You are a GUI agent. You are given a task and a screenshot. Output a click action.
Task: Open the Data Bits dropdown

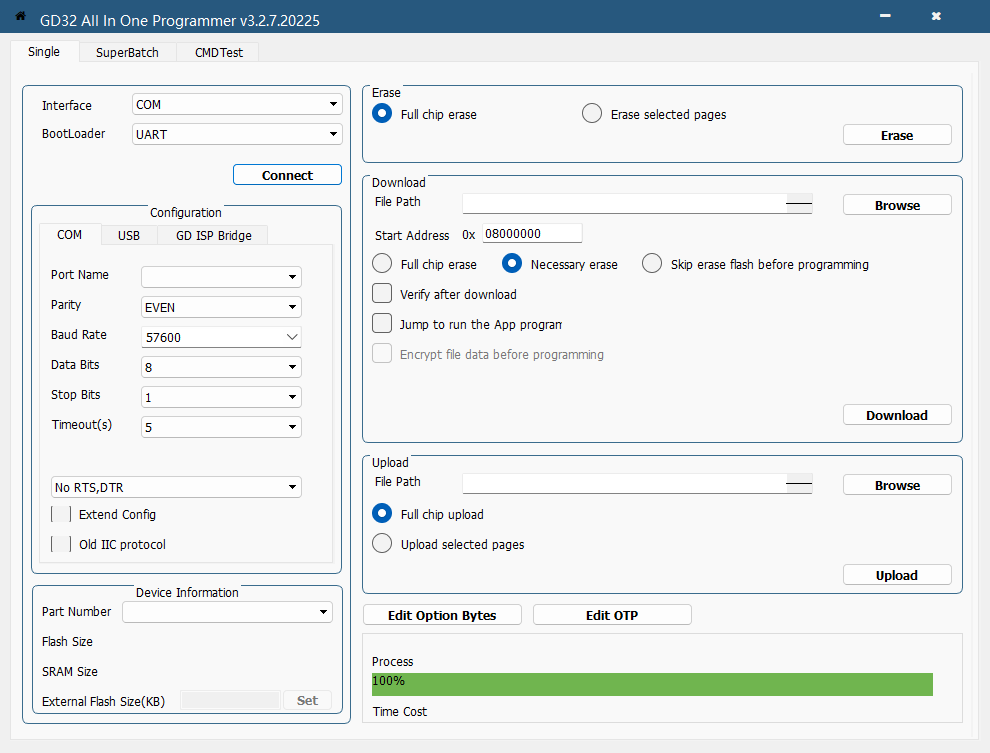pos(221,367)
